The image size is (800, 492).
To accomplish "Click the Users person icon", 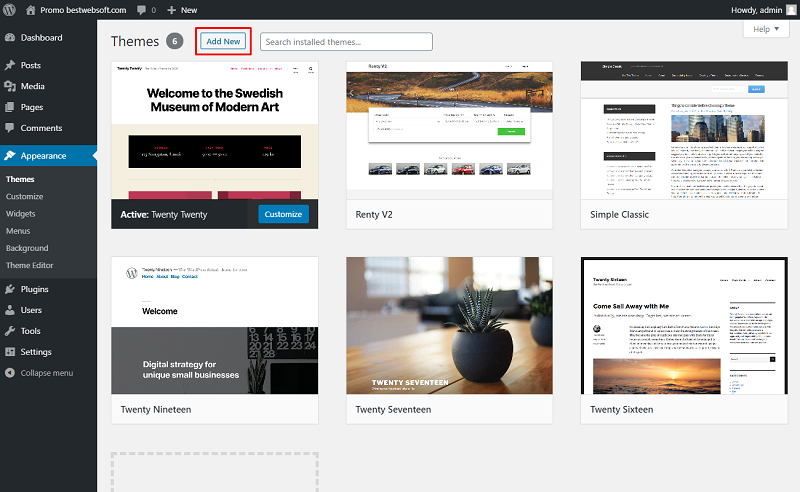I will click(x=10, y=310).
